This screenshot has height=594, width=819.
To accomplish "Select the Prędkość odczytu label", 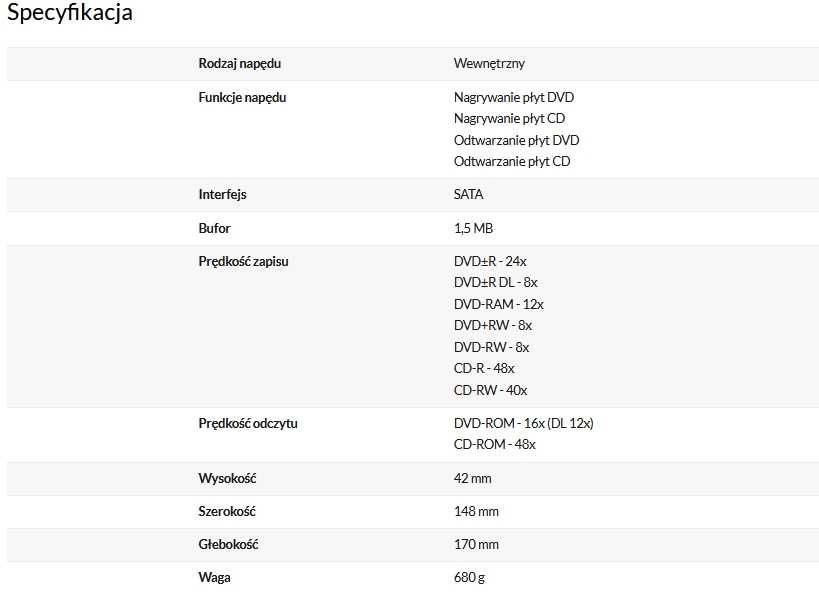I will coord(248,424).
